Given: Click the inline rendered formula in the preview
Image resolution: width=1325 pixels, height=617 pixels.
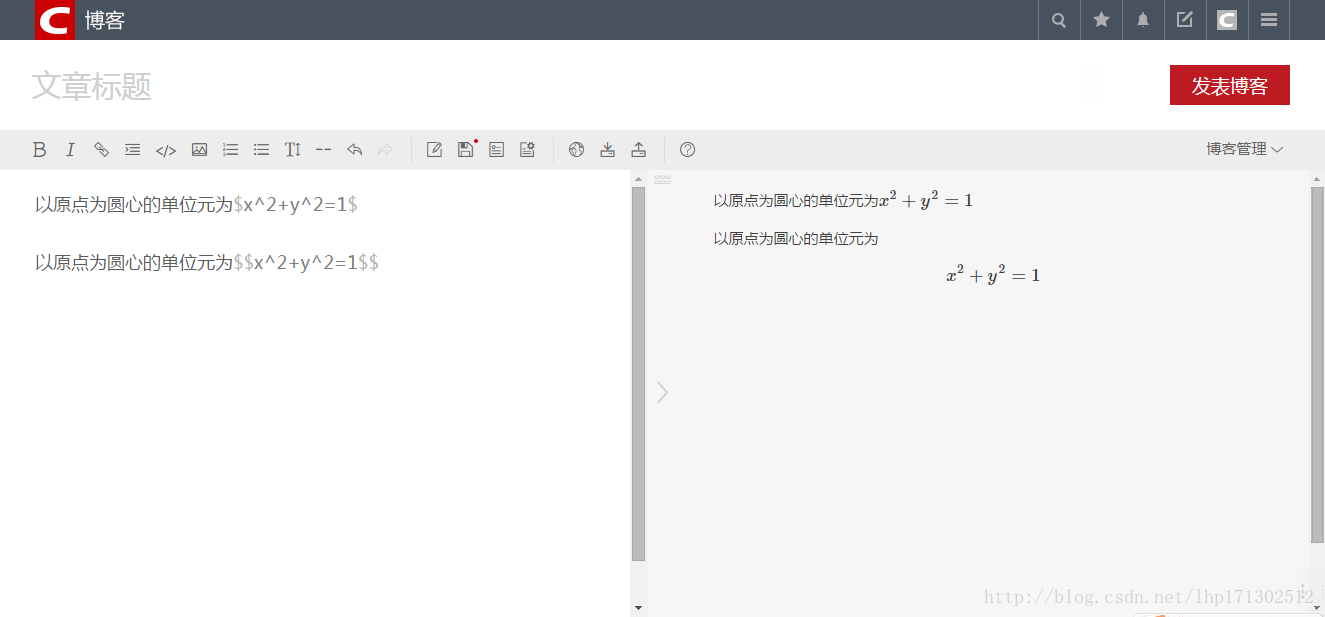Looking at the screenshot, I should [x=926, y=200].
